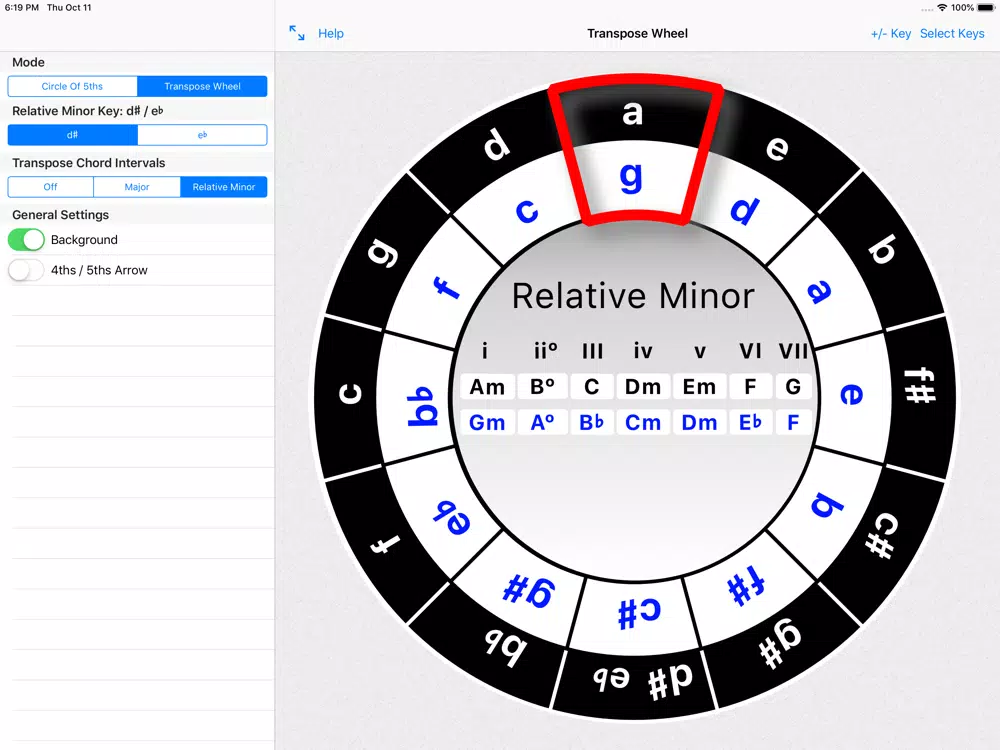Tap the +/- Key button

pos(890,33)
